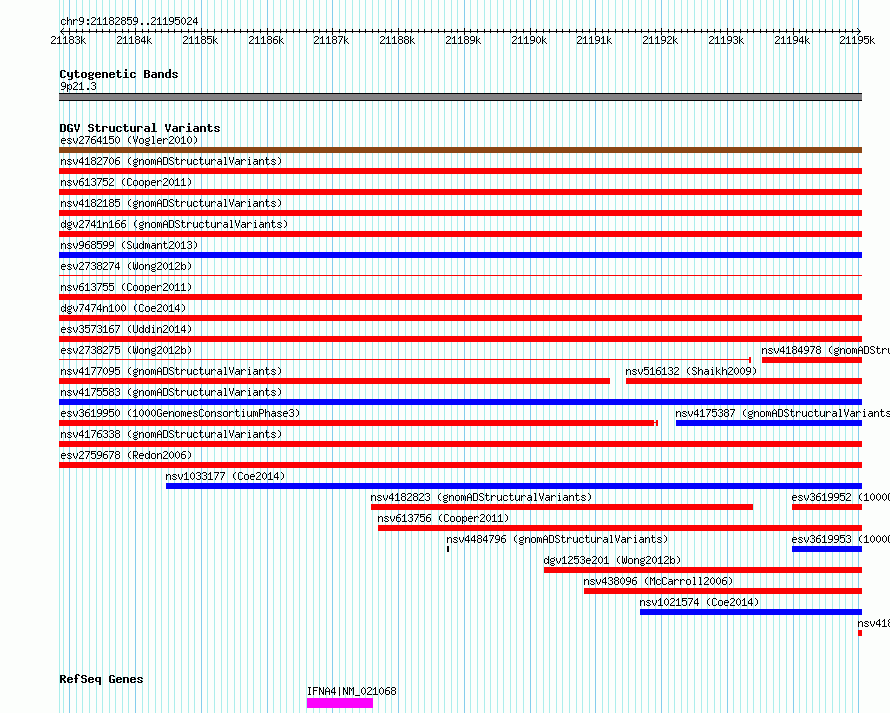Viewport: 890px width, 713px height.
Task: Select the dgv2741n166 variant label
Action: point(174,224)
